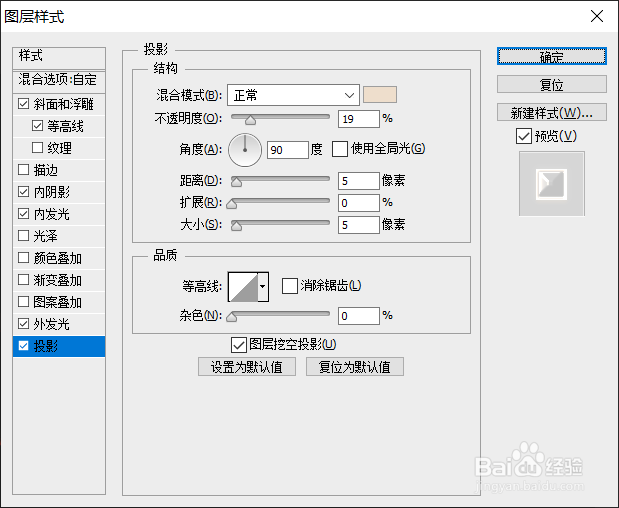
Task: Click the 不透明度 slider handle
Action: tap(250, 120)
